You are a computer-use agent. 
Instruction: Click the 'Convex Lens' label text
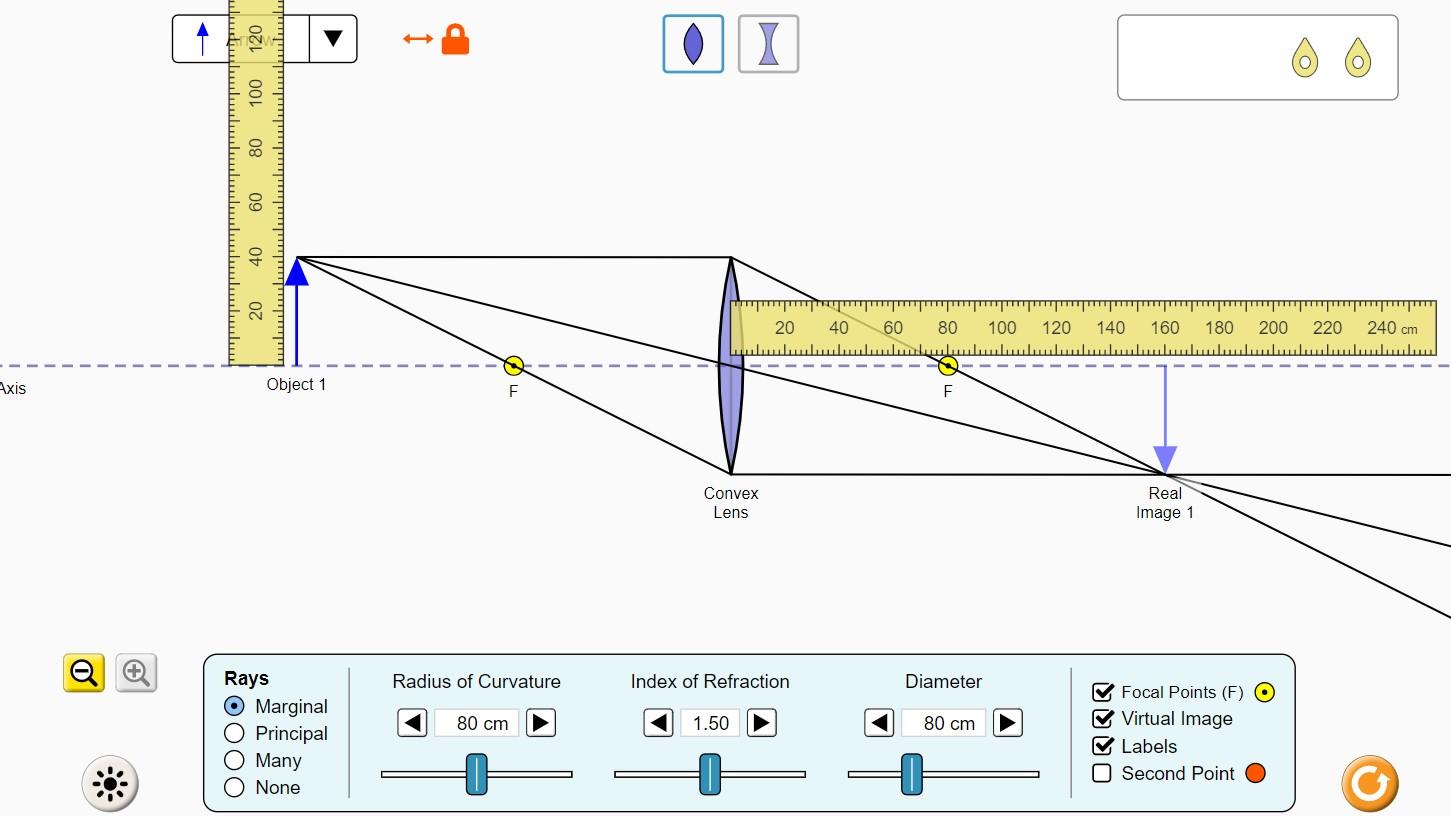(x=731, y=503)
